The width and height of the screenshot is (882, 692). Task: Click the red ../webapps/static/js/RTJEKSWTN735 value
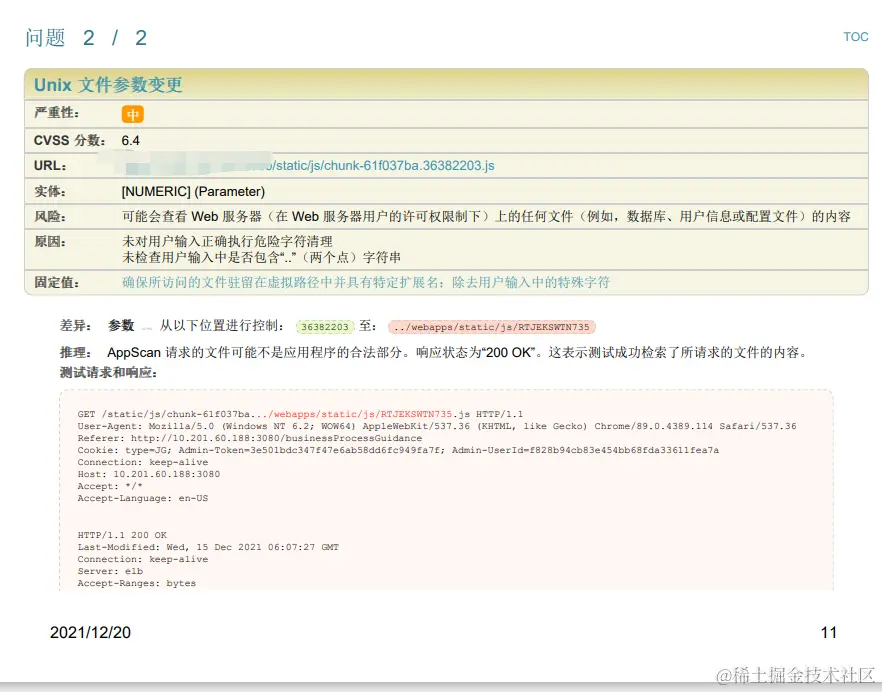(492, 327)
